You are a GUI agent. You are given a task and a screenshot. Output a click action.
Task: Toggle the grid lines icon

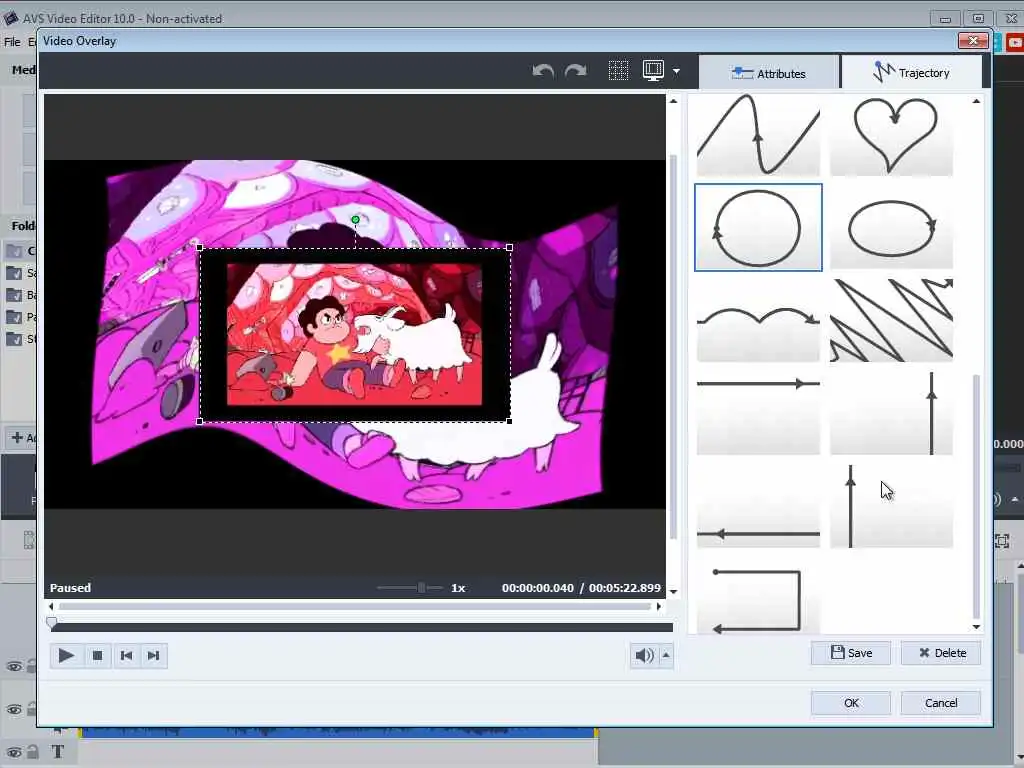[x=618, y=71]
